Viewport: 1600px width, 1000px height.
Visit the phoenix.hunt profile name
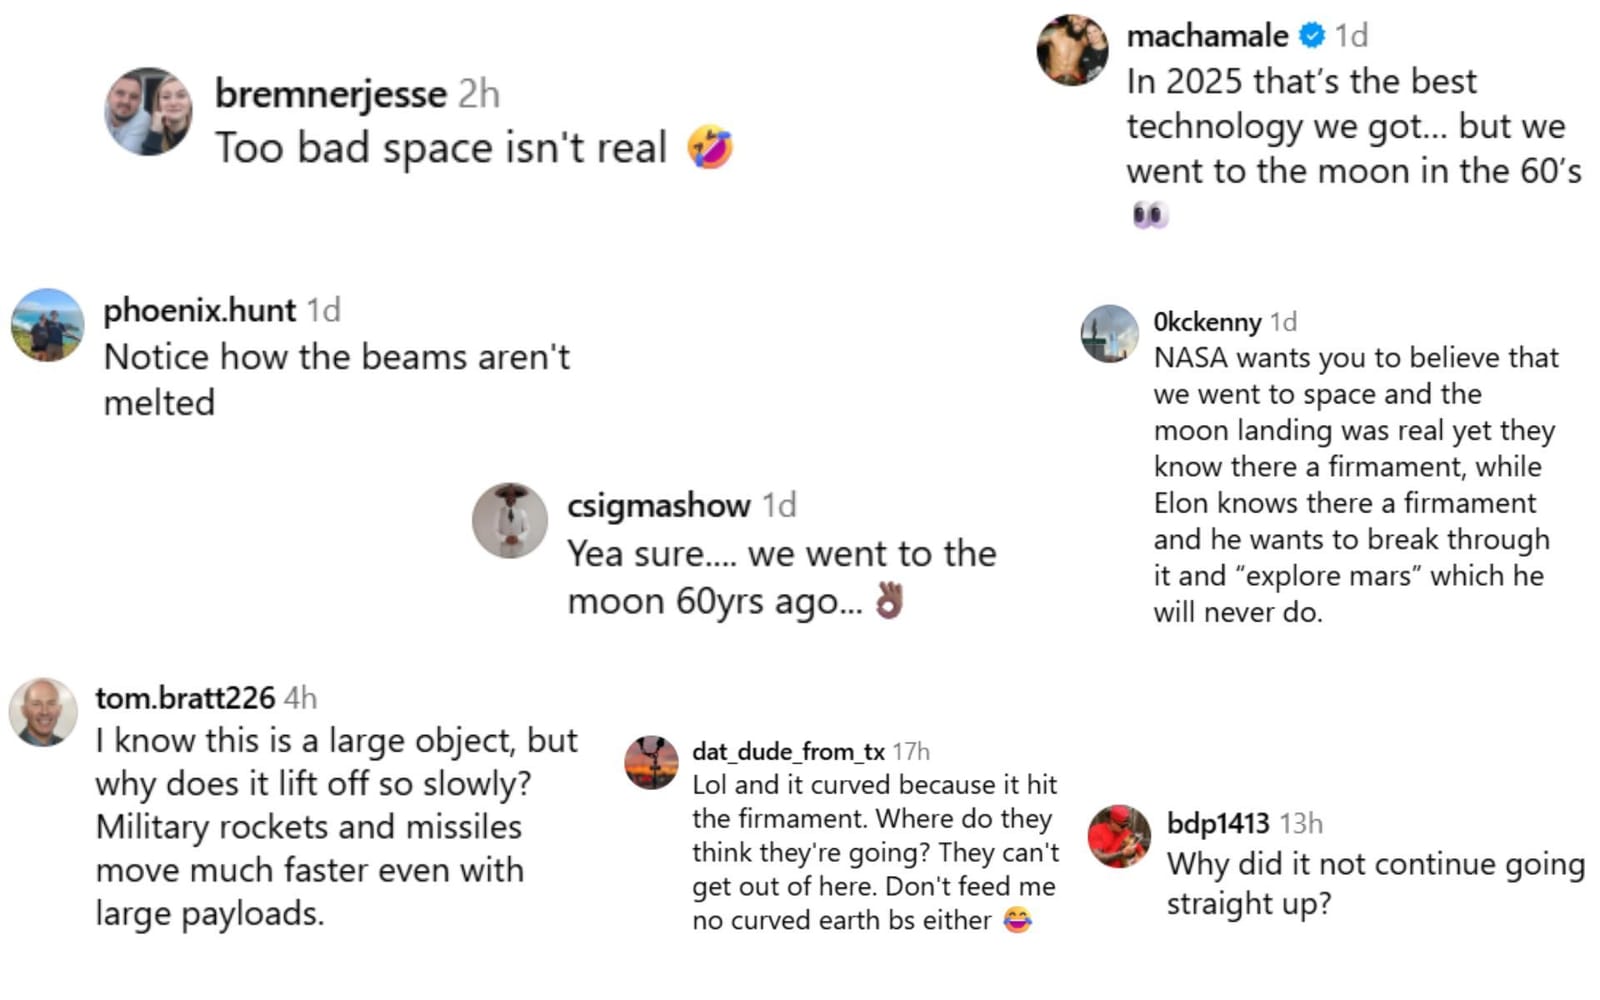(x=200, y=310)
